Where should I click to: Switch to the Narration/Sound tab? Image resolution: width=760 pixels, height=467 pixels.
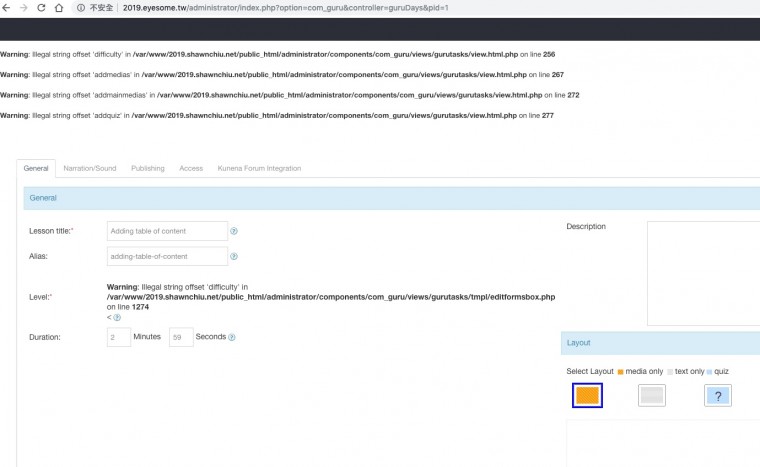tap(90, 168)
